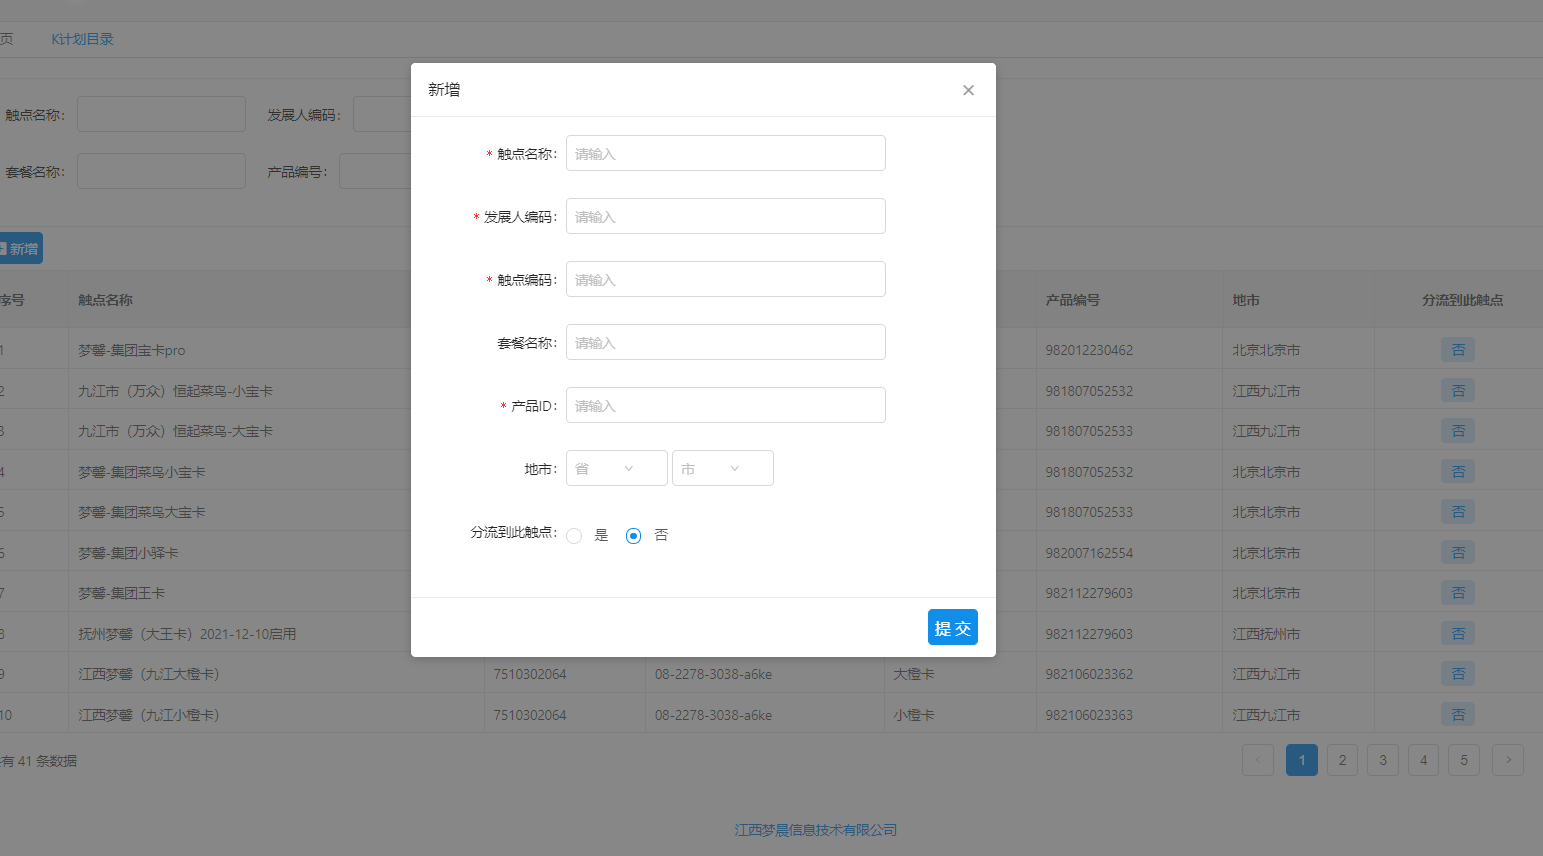Click the 发展人编码 field in the dialog
The image size is (1543, 856).
(725, 216)
